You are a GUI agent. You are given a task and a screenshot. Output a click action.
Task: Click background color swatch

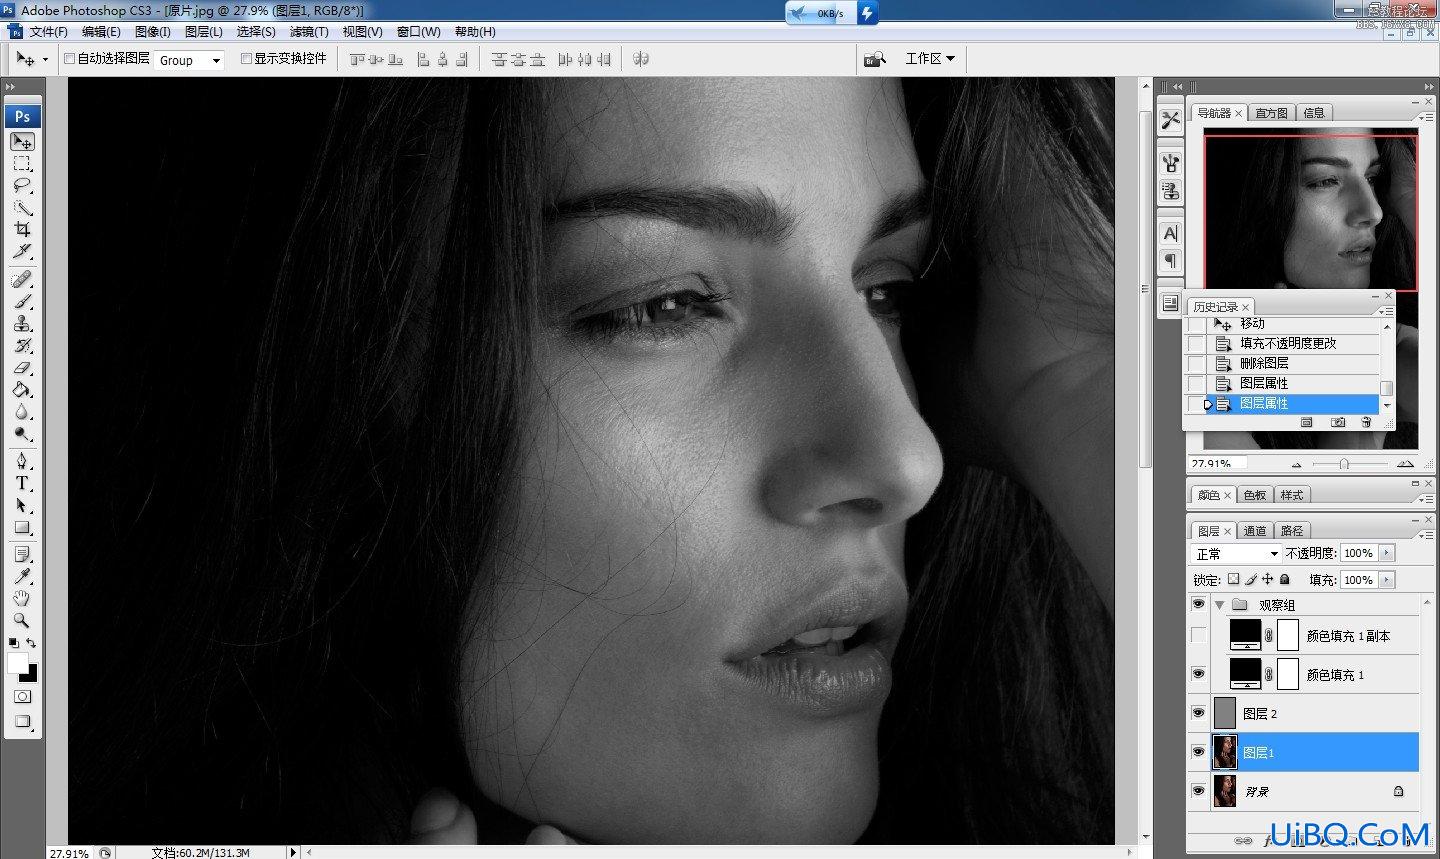pos(30,674)
